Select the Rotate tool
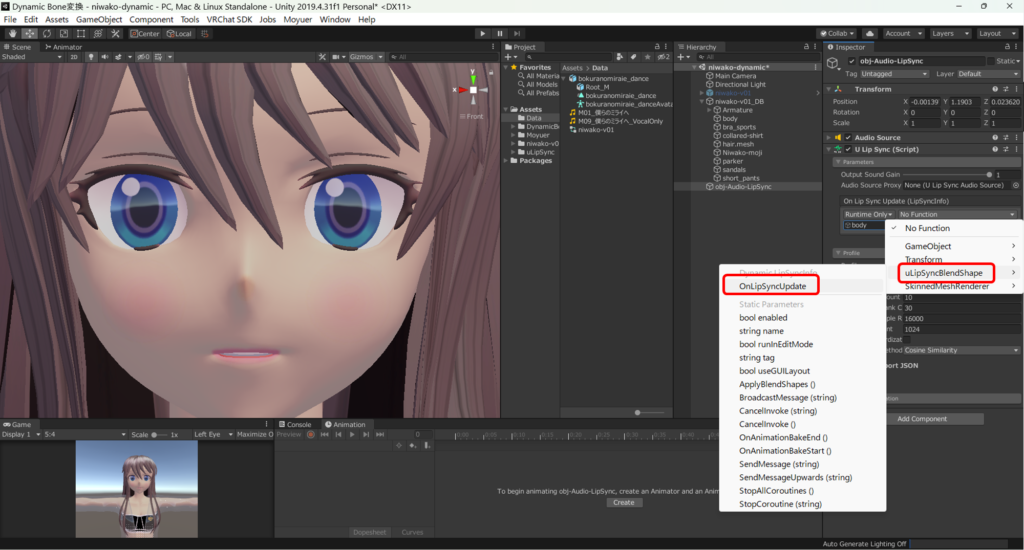 click(x=46, y=33)
